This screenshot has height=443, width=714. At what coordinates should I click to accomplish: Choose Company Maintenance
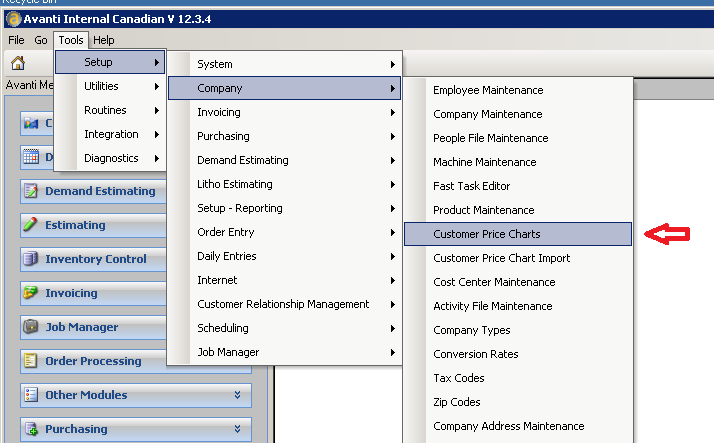tap(518, 114)
